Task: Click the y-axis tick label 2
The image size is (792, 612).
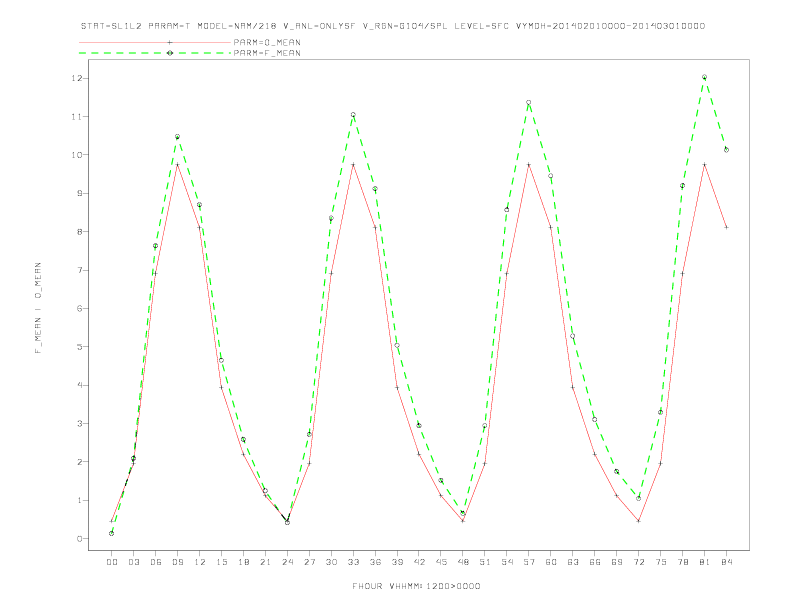Action: point(79,462)
